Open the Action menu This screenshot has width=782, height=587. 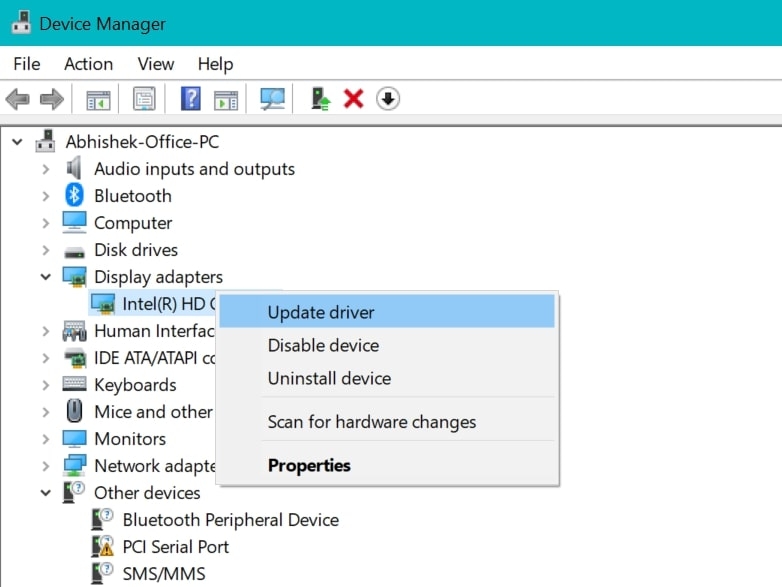89,64
